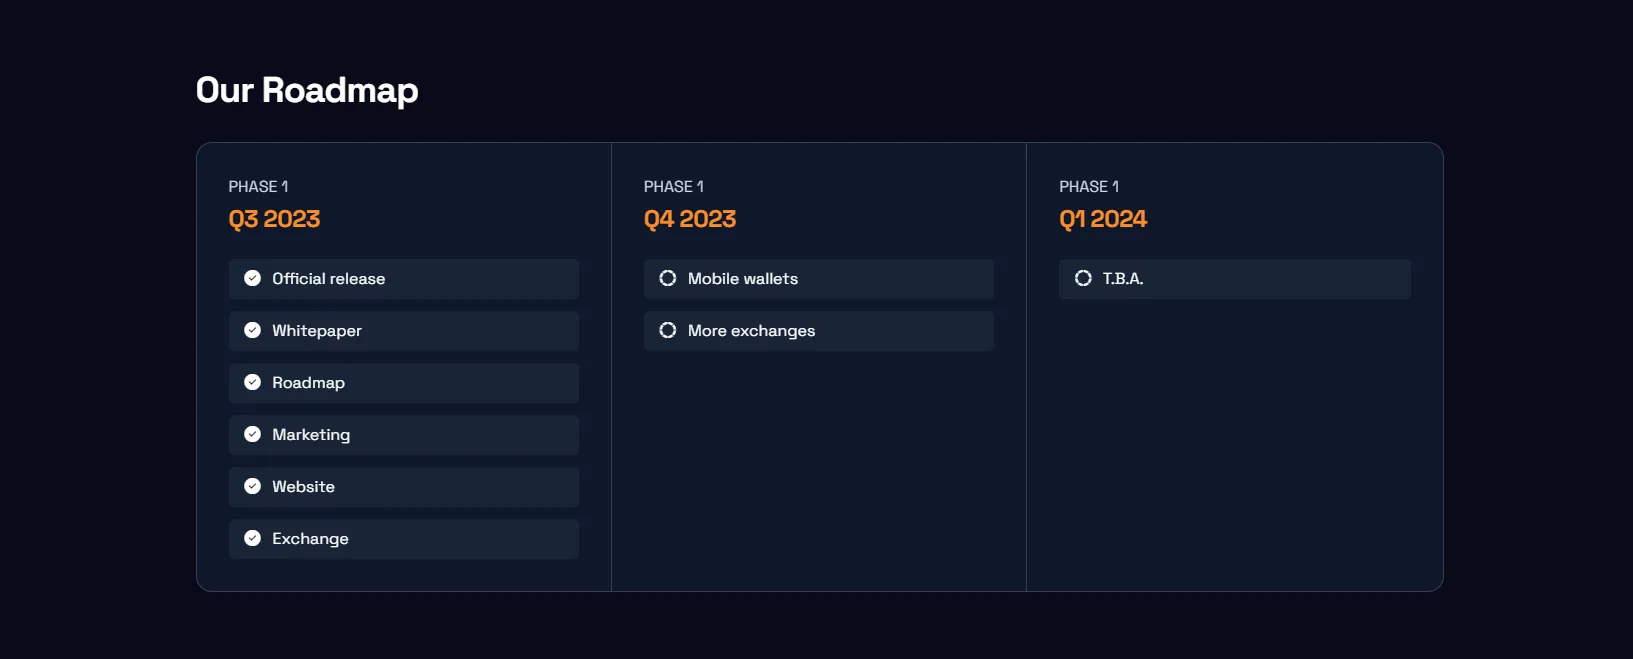Click the checkmark icon beside Roadmap item
Screen dimensions: 1633x659
(x=252, y=383)
